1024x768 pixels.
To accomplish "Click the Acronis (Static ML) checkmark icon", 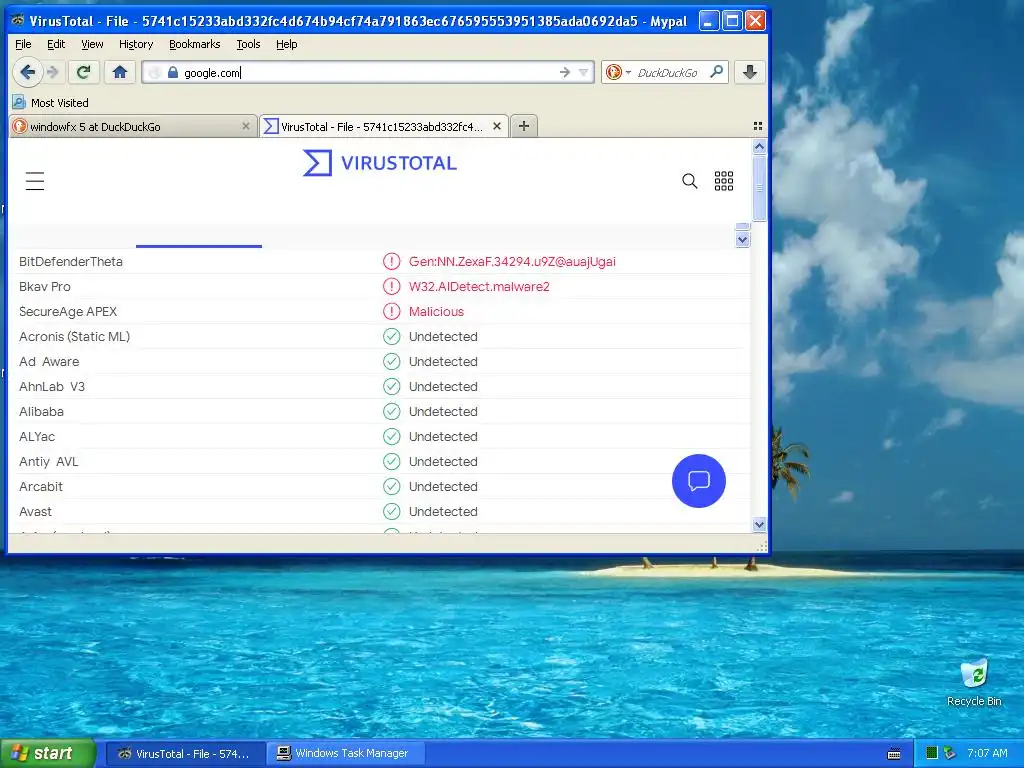I will [x=391, y=336].
